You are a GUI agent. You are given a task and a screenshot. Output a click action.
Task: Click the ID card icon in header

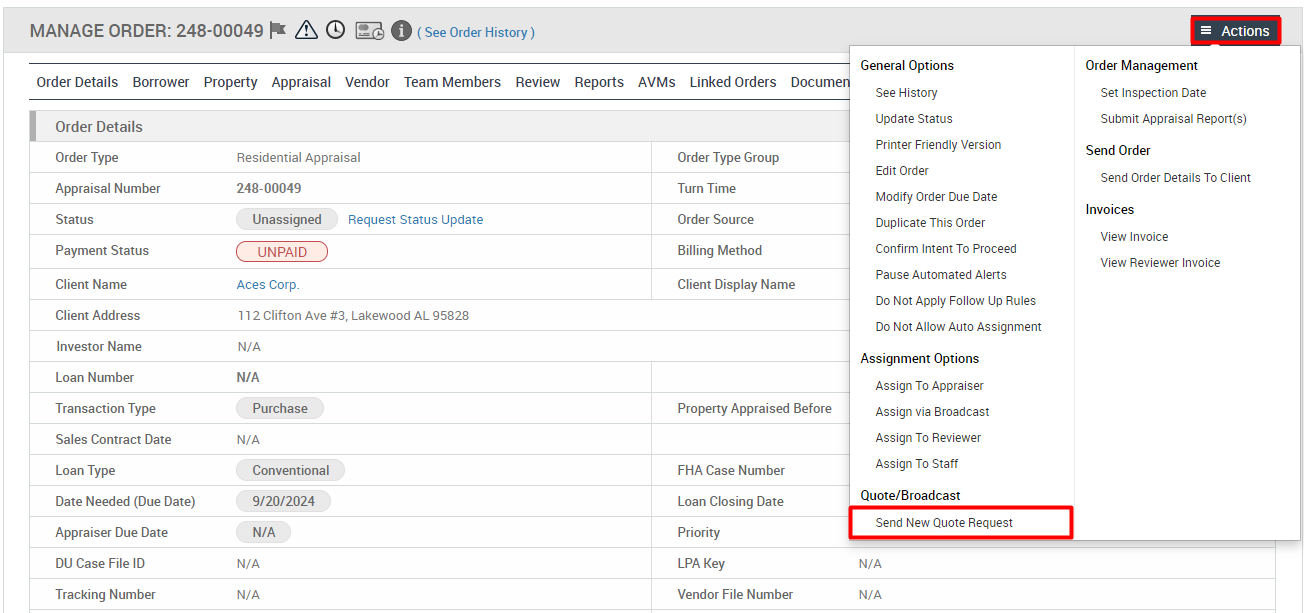point(369,31)
